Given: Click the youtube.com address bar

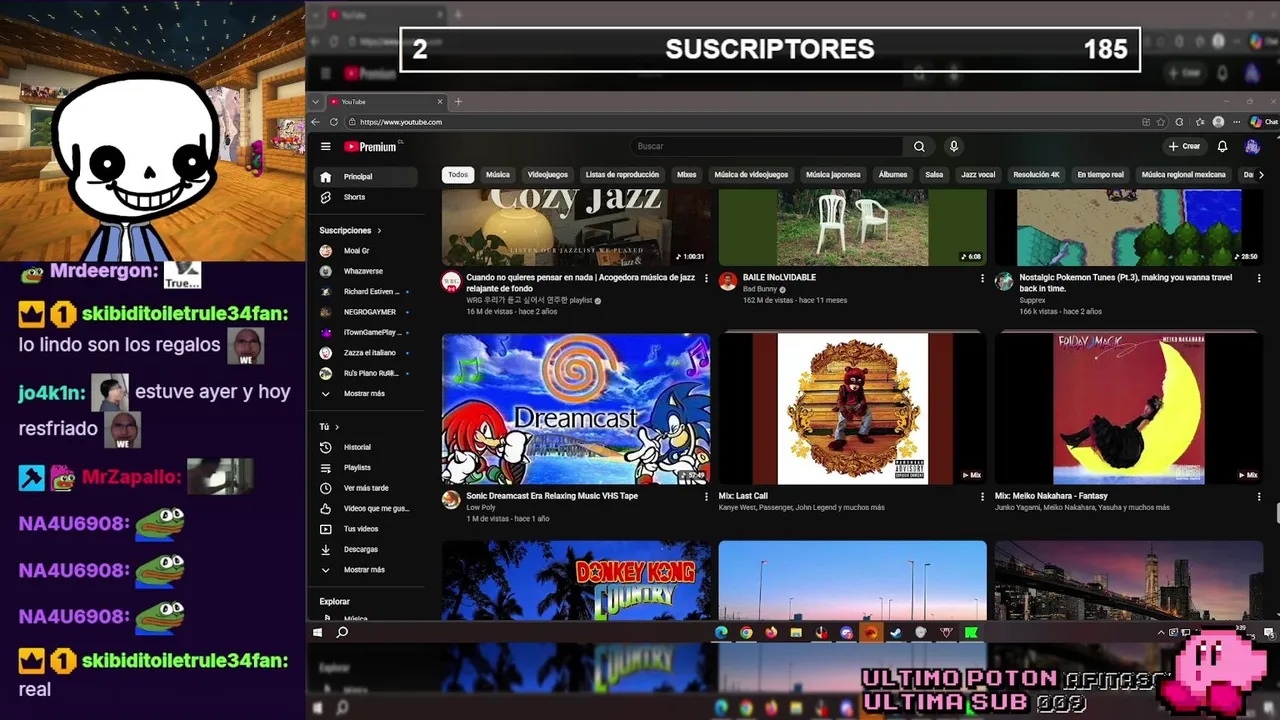Looking at the screenshot, I should point(740,122).
